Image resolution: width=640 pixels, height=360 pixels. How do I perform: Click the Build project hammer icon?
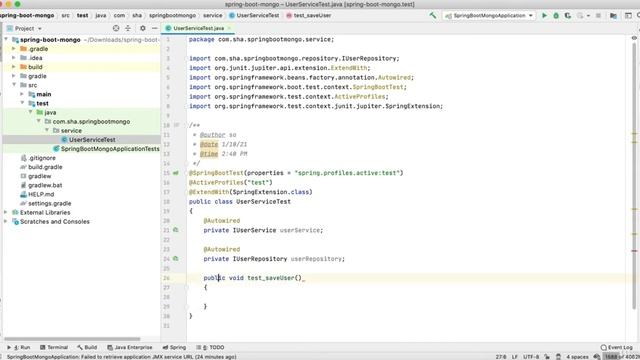coord(433,16)
